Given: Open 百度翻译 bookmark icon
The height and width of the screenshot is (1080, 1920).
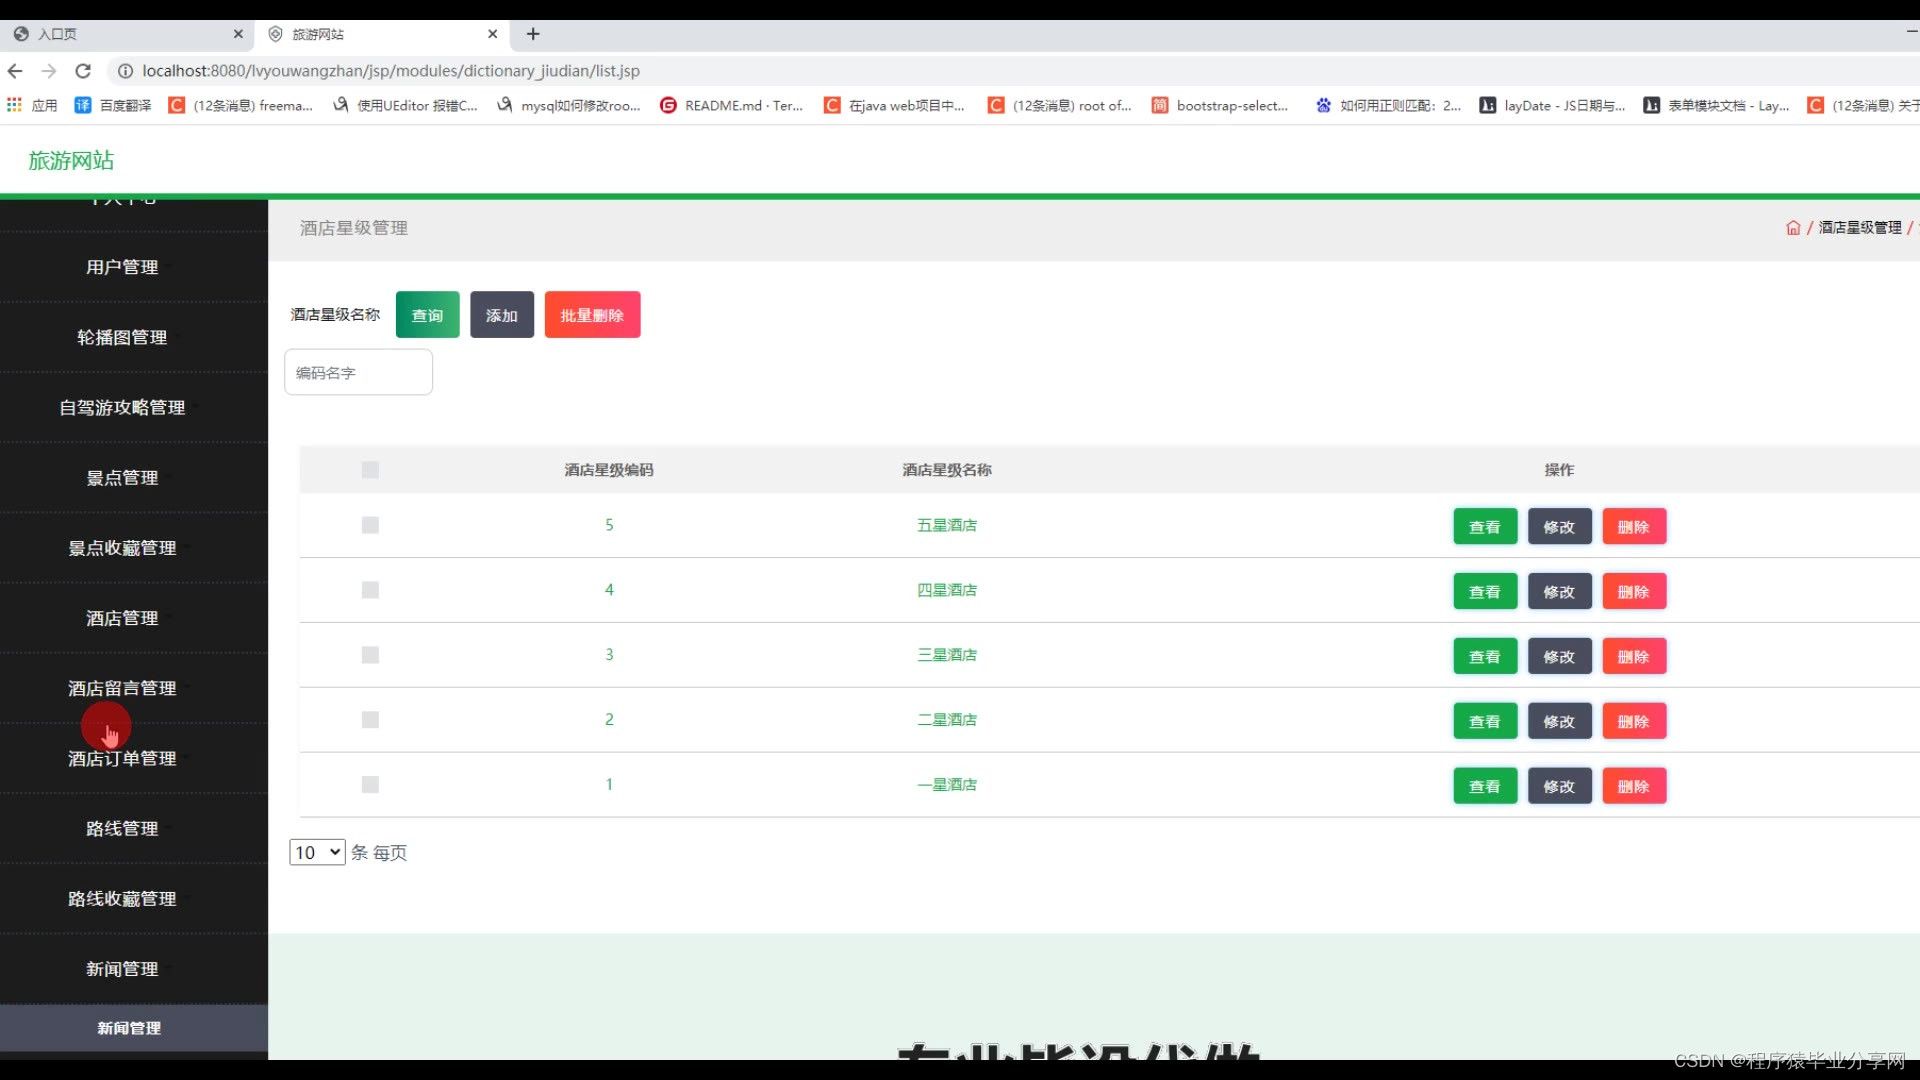Looking at the screenshot, I should pyautogui.click(x=83, y=105).
